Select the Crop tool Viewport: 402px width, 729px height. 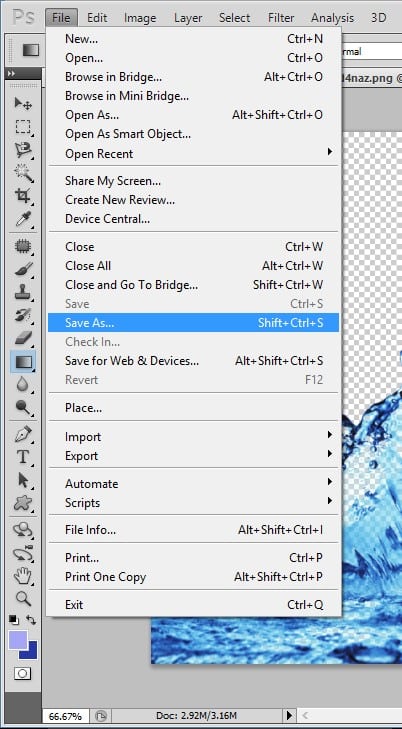tap(22, 196)
